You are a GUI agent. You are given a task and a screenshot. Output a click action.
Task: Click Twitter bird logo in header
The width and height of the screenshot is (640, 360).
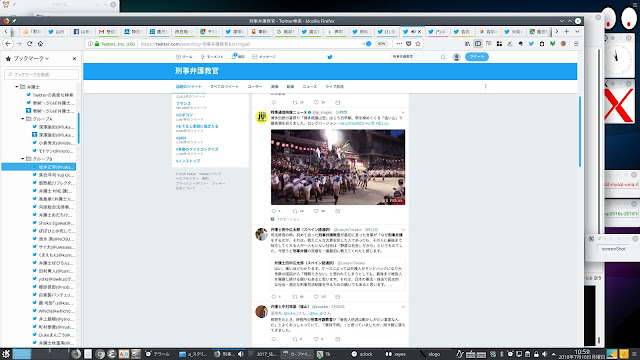coord(330,57)
